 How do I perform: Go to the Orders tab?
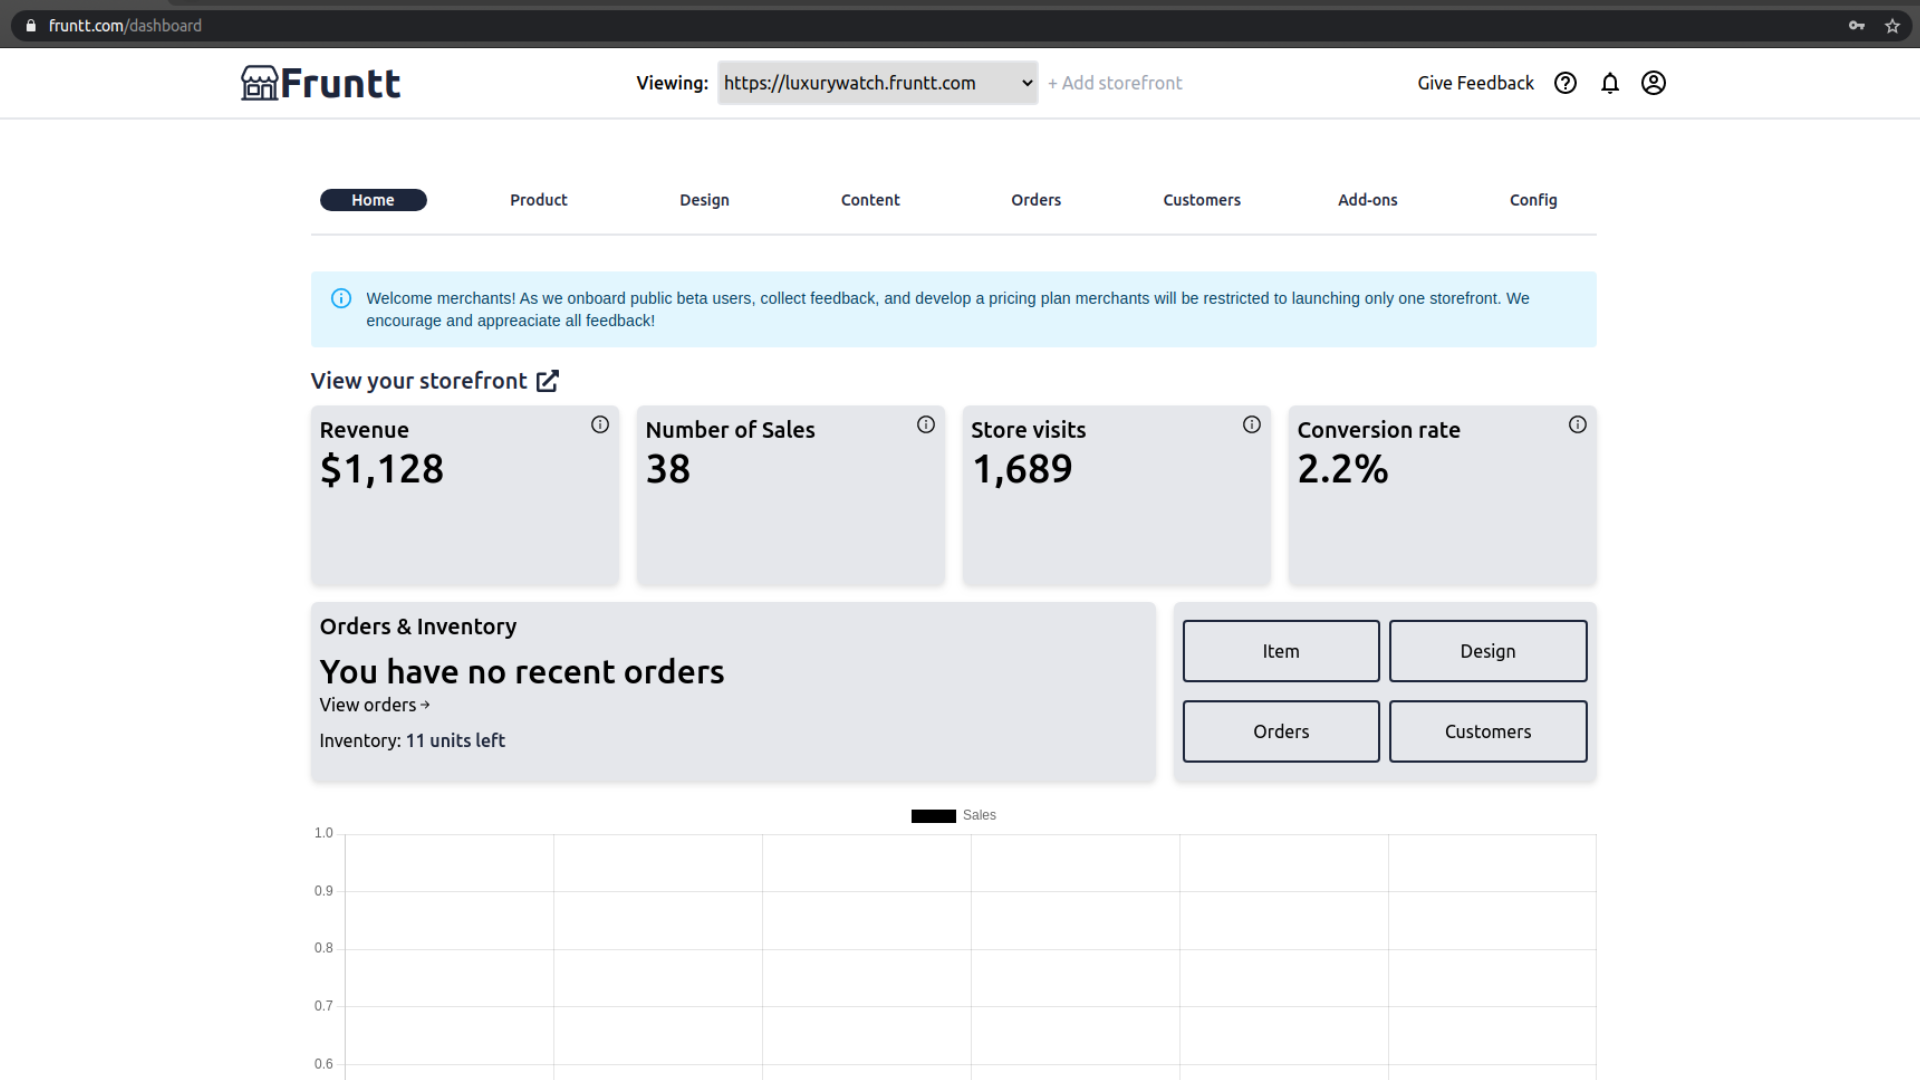tap(1036, 200)
